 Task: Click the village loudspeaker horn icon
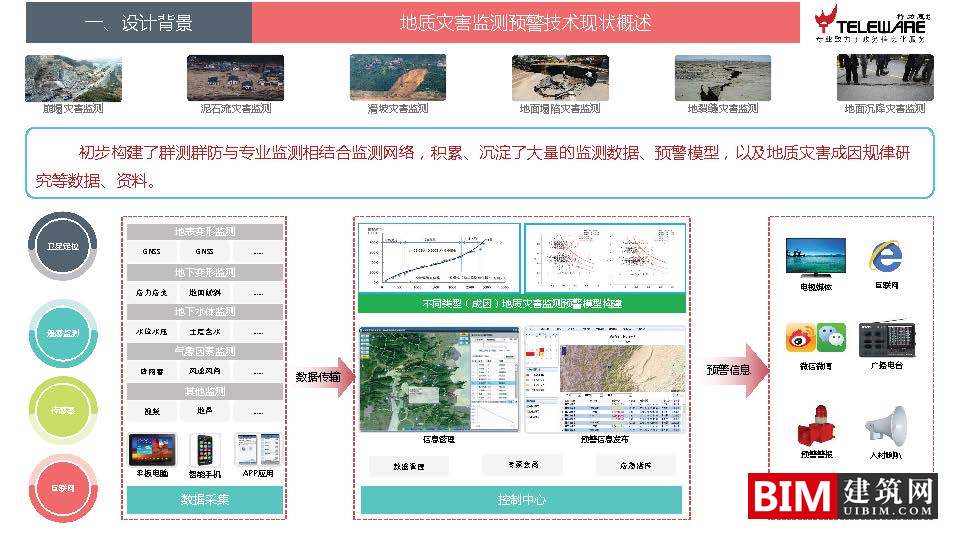pos(886,424)
